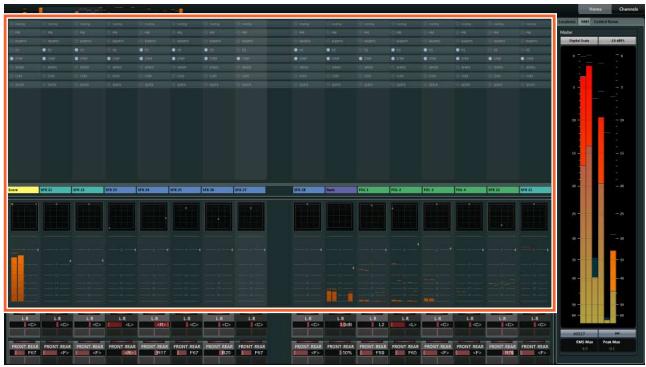The height and width of the screenshot is (367, 646).
Task: Click the FRONT-REAR field under SFX 24
Action: (154, 353)
